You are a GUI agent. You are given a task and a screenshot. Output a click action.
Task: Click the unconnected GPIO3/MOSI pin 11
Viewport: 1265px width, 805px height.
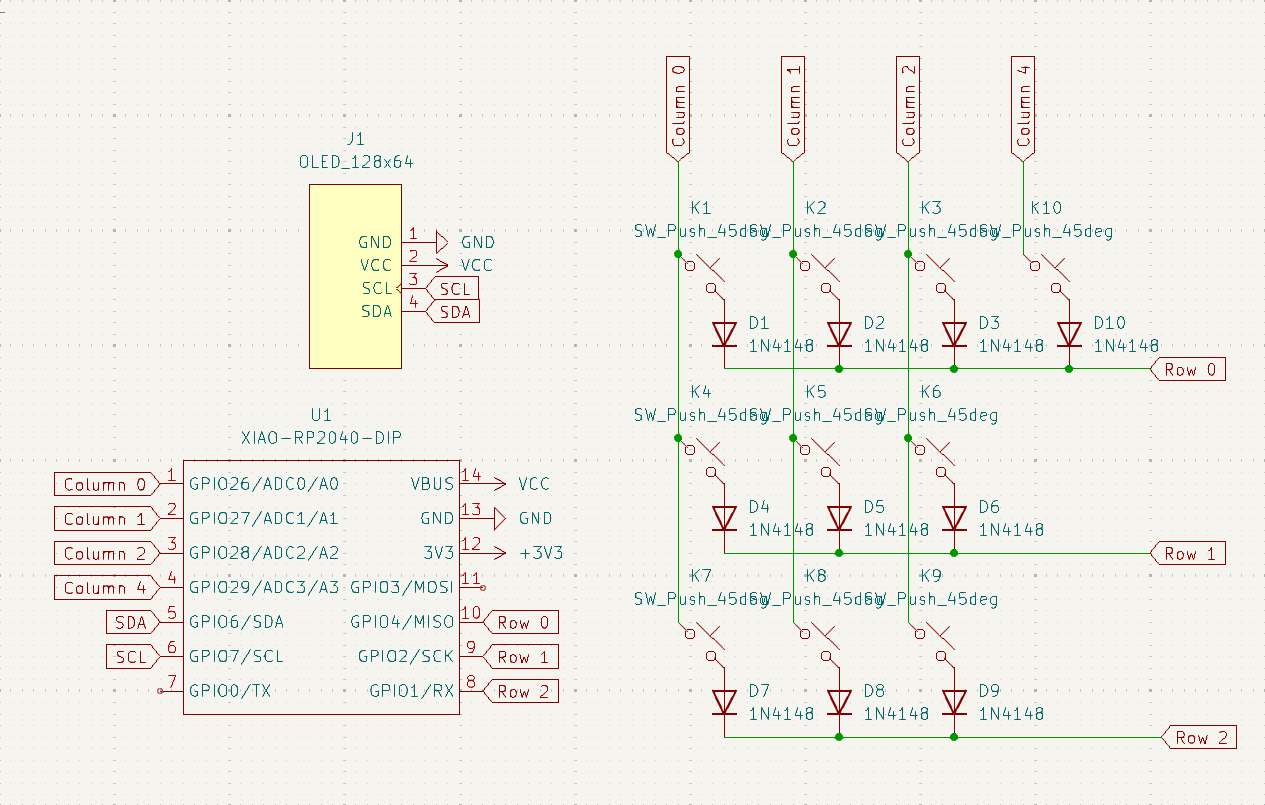coord(472,587)
